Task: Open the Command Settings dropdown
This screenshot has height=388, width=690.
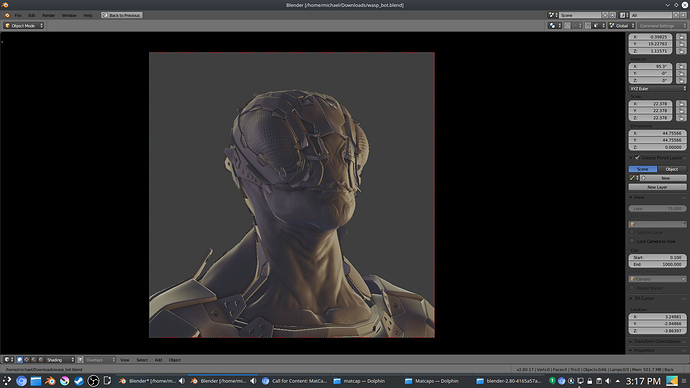Action: click(662, 26)
